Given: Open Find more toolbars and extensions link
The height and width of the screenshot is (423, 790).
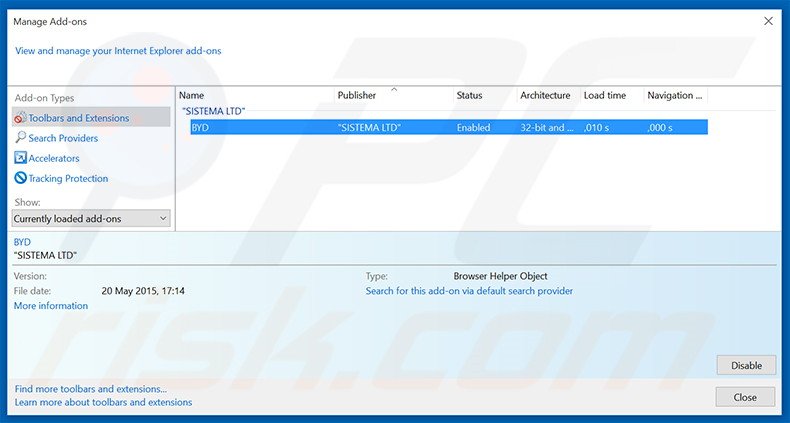Looking at the screenshot, I should pos(91,389).
